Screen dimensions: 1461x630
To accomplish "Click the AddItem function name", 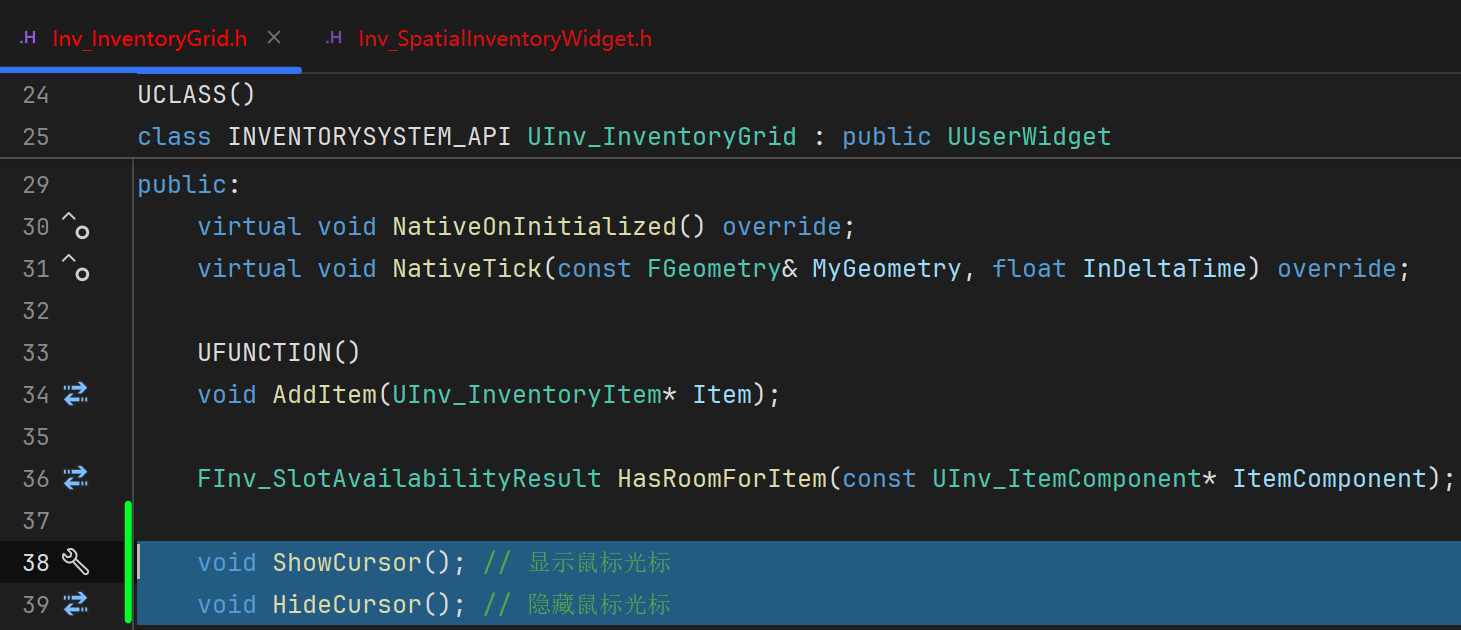I will 325,394.
